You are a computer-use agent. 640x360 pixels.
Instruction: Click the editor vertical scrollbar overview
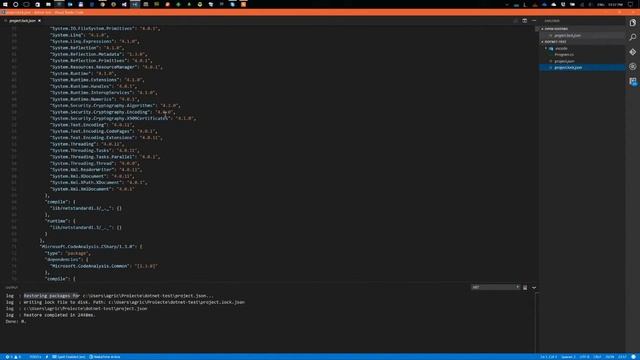point(537,153)
